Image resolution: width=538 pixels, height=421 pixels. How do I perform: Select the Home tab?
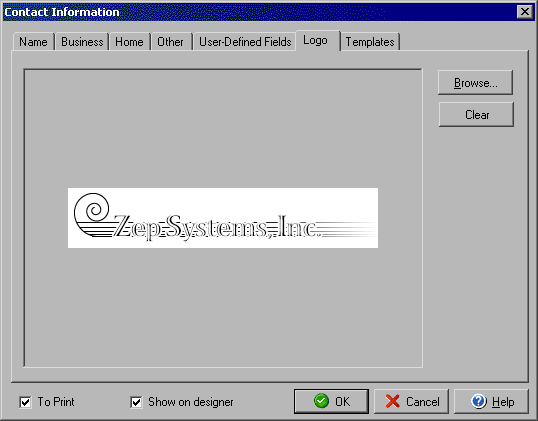(129, 42)
